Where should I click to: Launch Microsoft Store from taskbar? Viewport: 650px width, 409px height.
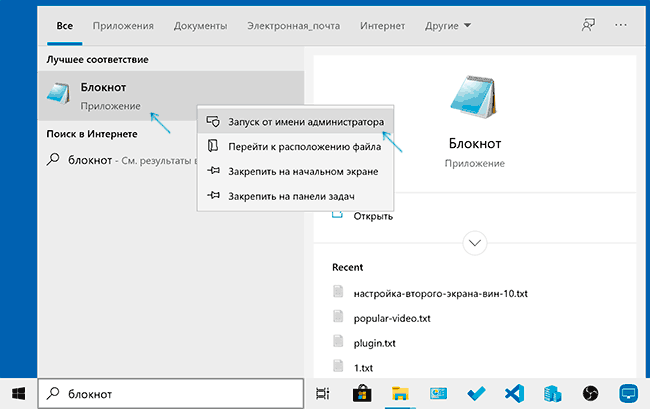361,394
